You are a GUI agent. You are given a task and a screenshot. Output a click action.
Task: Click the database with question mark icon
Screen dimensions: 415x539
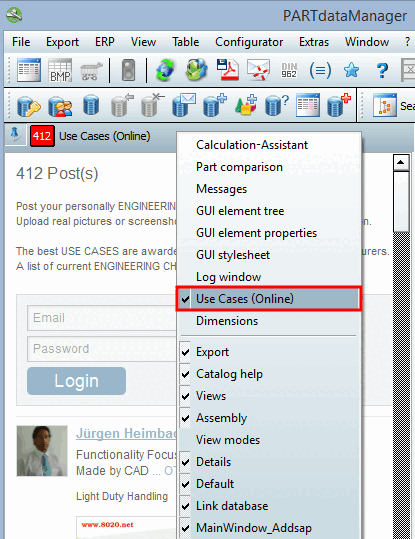(277, 105)
